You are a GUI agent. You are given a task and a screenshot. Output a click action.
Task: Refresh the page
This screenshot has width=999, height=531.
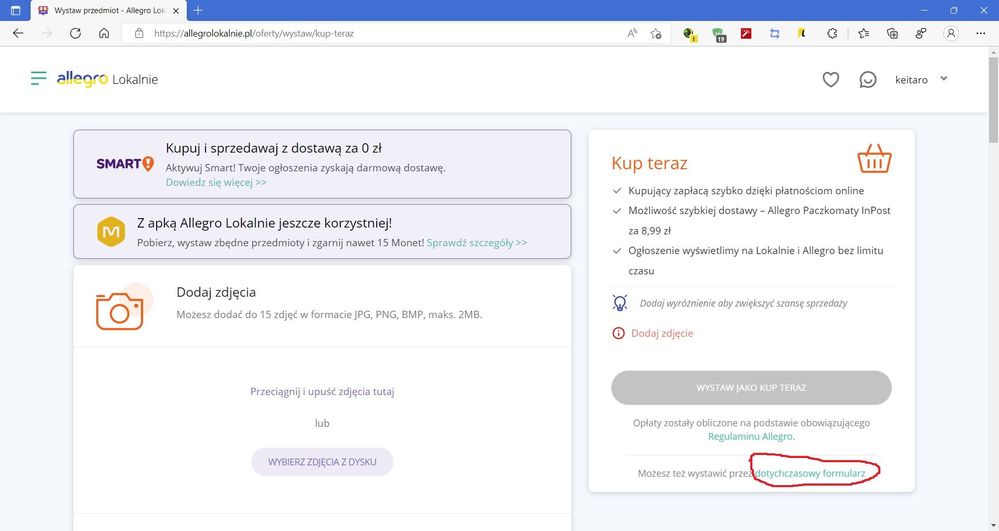pyautogui.click(x=75, y=33)
